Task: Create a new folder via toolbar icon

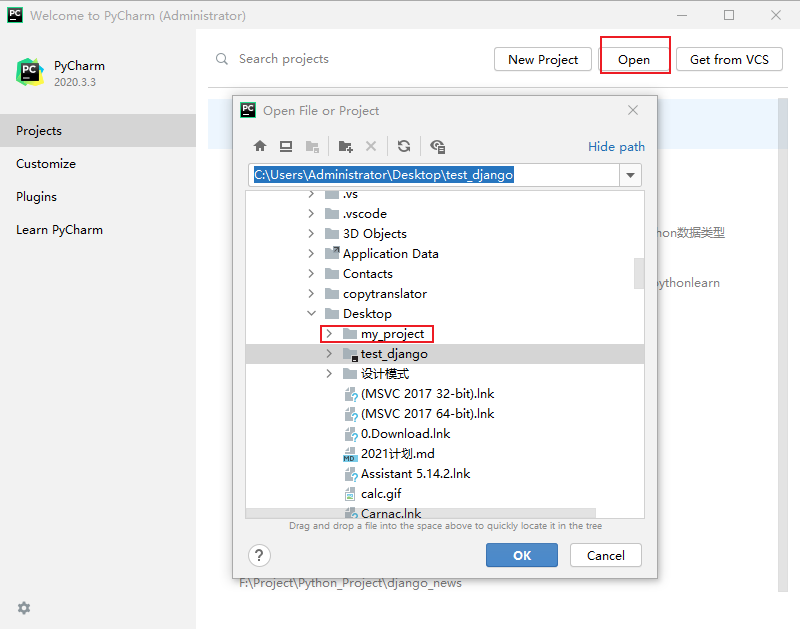Action: (345, 147)
